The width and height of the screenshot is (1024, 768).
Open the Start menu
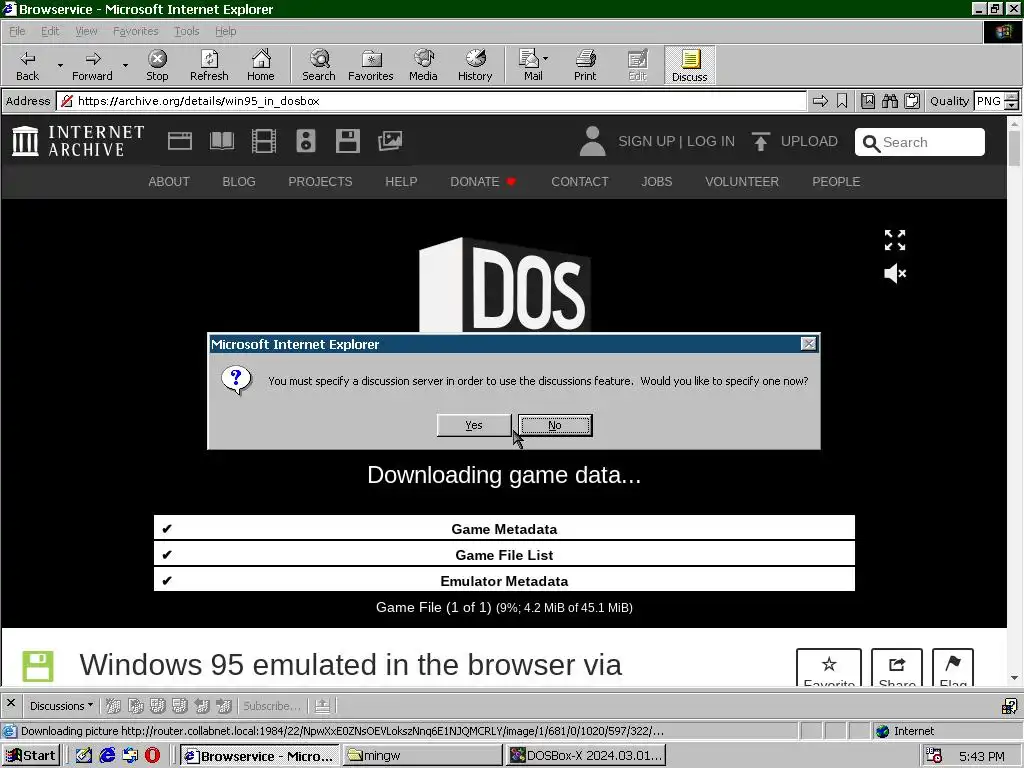[x=31, y=756]
